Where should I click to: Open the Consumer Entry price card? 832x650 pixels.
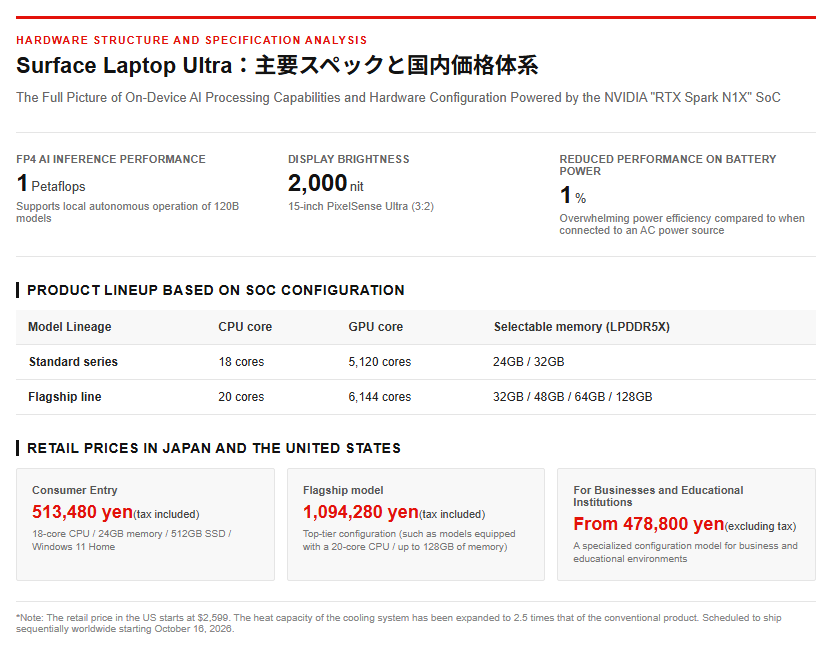145,524
